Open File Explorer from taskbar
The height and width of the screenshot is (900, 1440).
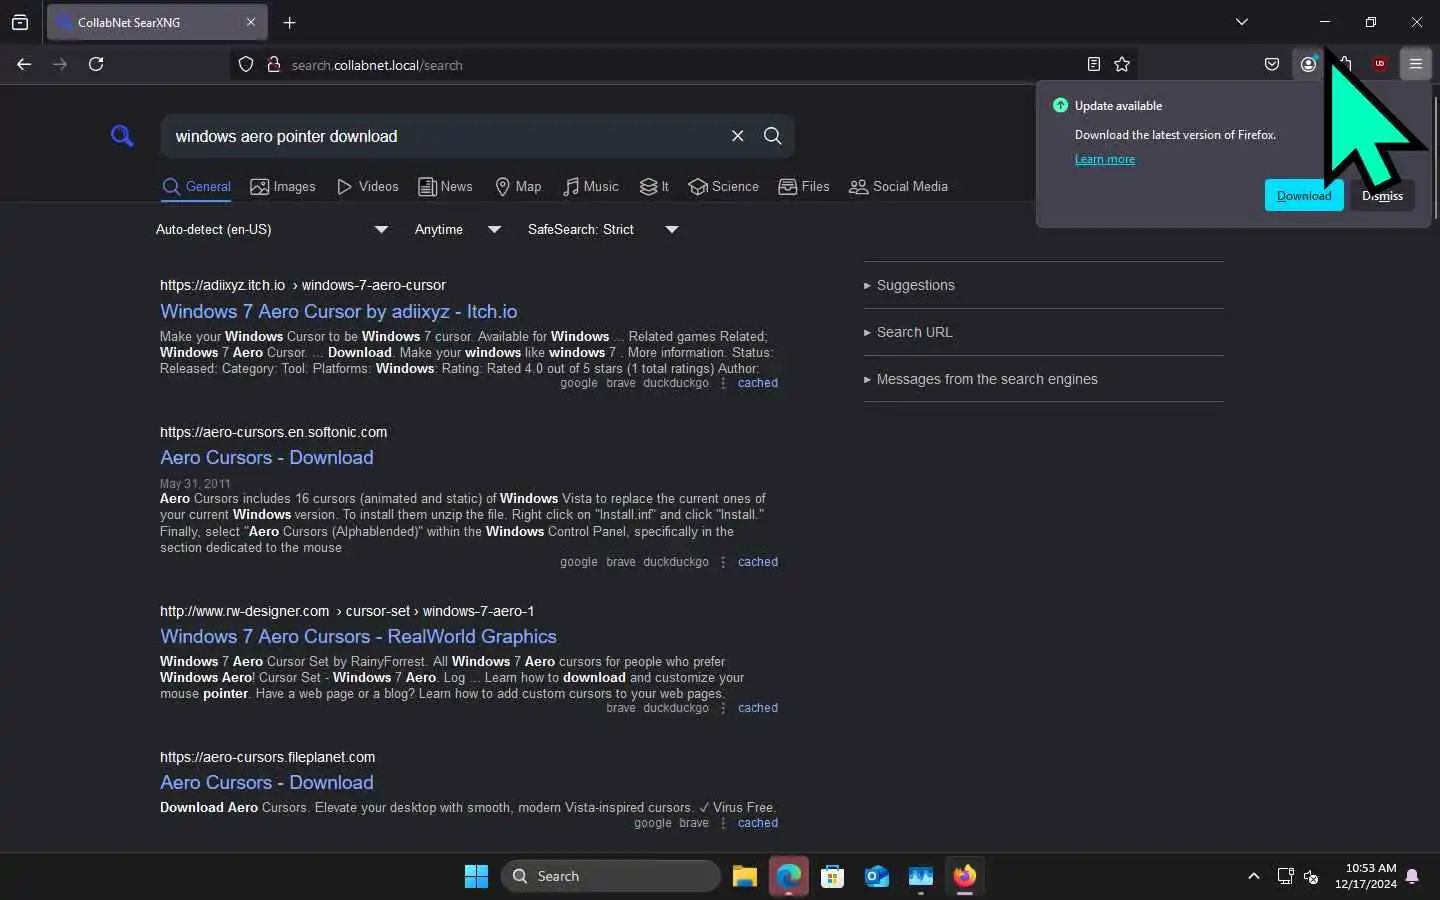click(x=744, y=876)
